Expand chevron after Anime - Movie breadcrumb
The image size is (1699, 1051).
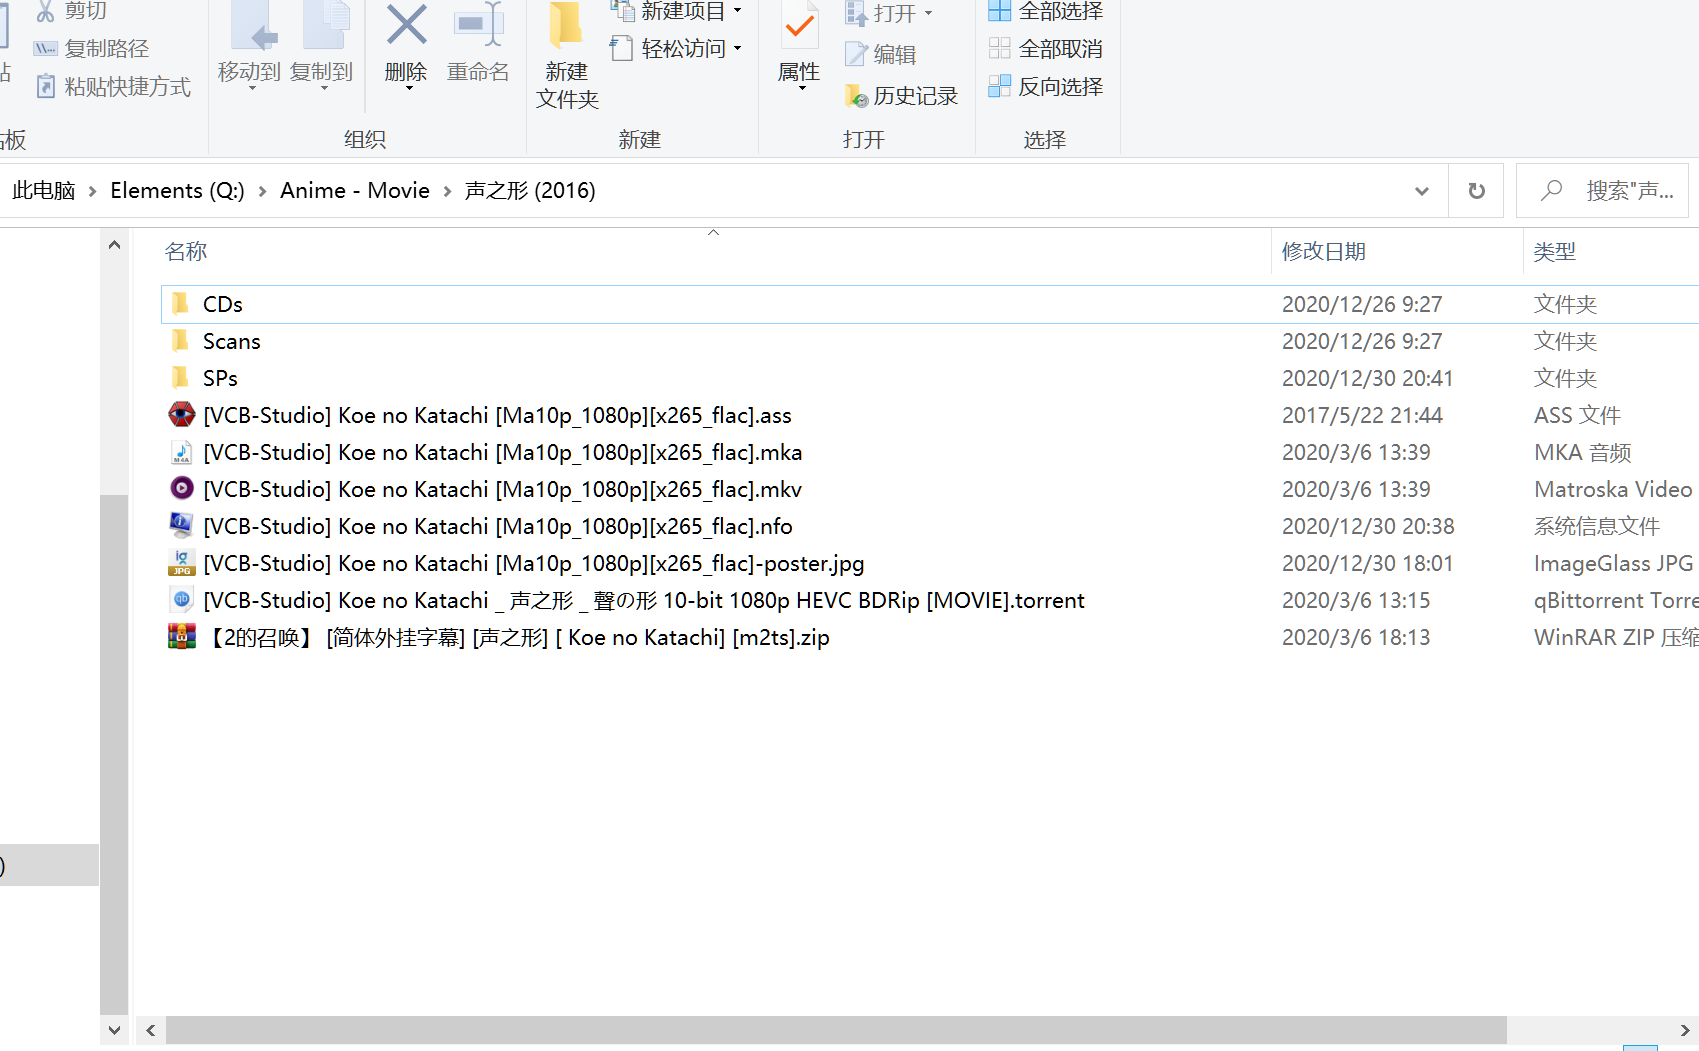click(x=447, y=191)
